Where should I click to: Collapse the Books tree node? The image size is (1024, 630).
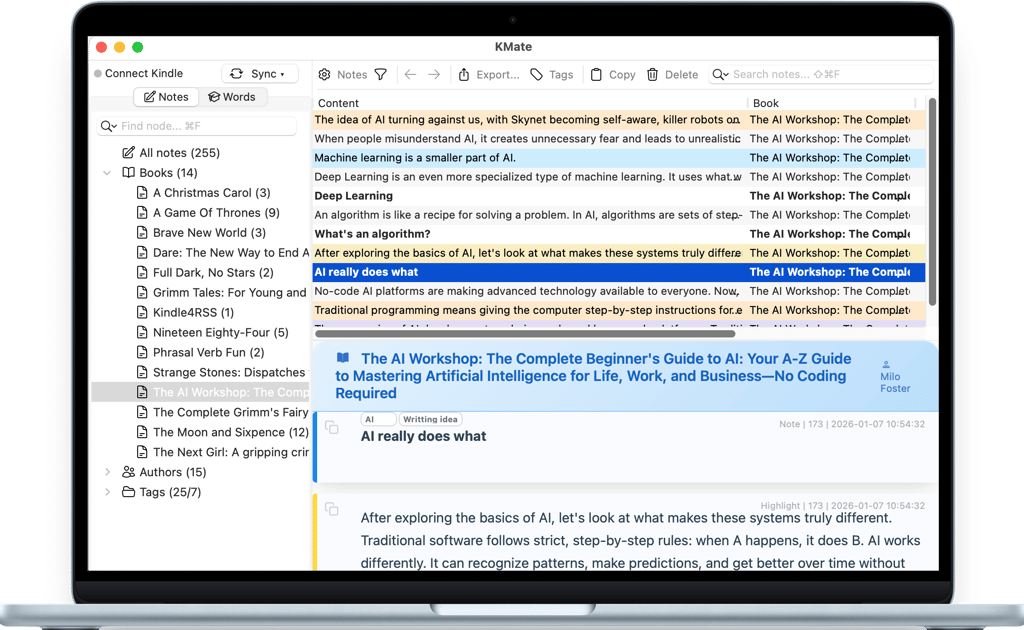[x=107, y=173]
